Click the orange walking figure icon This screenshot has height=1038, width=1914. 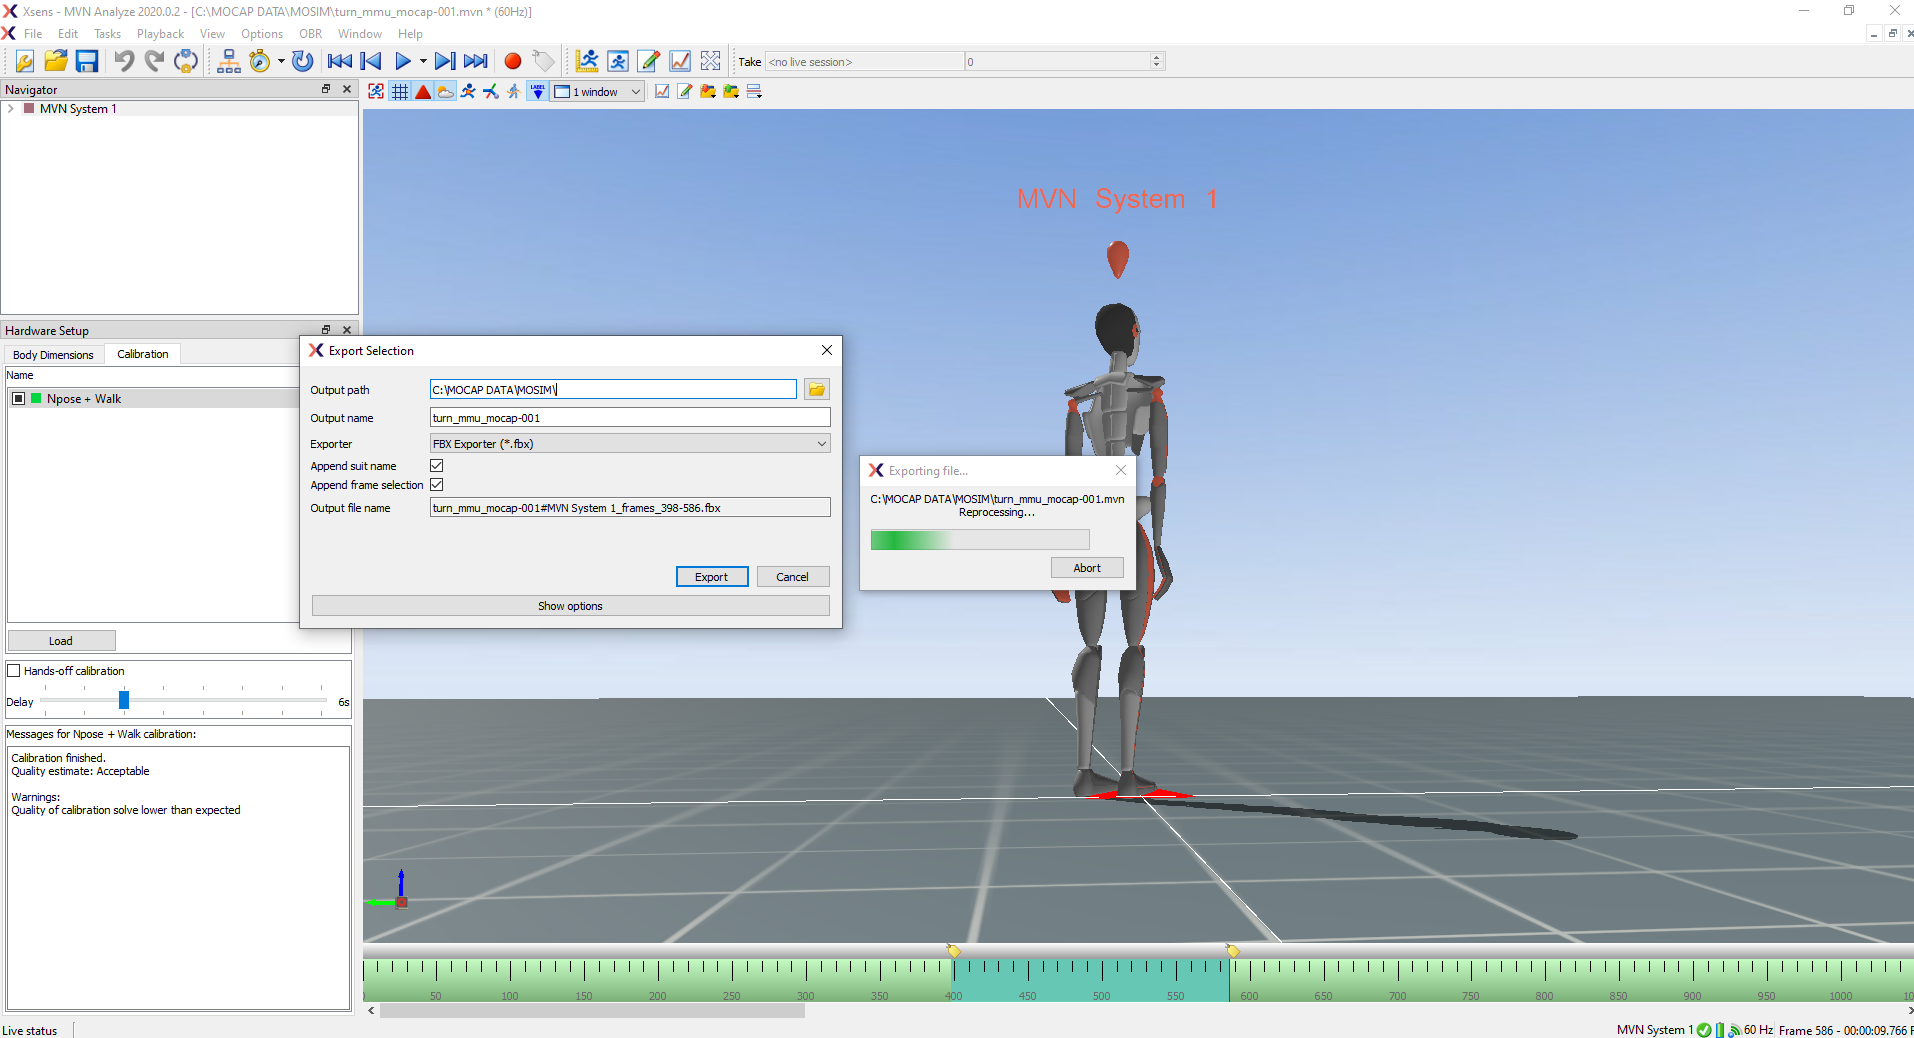click(514, 92)
